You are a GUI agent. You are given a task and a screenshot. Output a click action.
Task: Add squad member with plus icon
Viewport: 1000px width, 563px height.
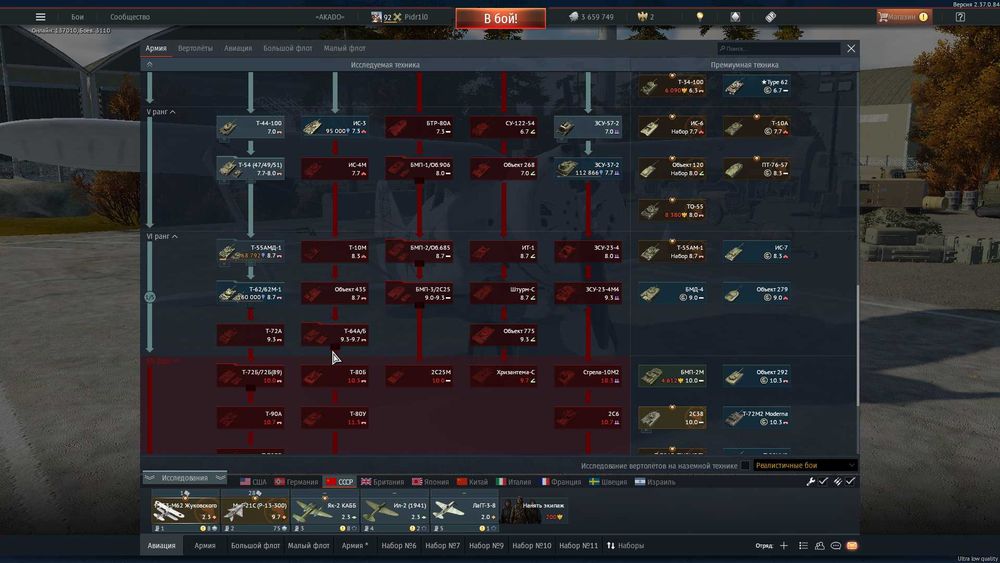[784, 546]
